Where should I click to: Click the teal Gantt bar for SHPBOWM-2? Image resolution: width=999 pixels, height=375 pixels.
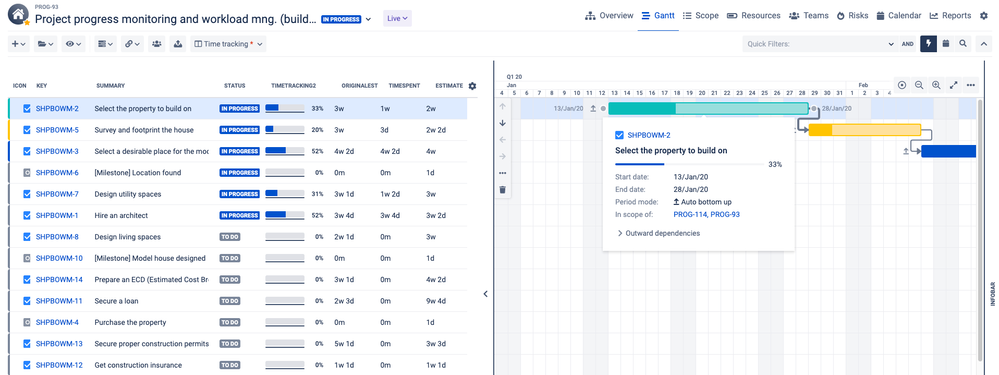tap(708, 108)
